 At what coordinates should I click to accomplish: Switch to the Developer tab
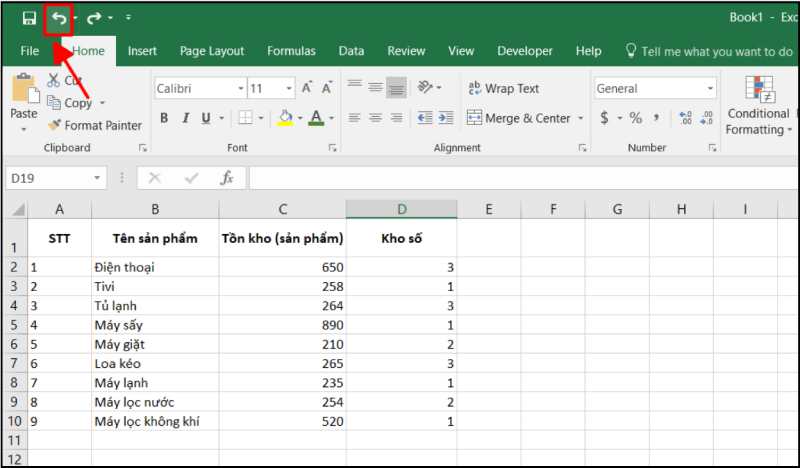point(524,51)
